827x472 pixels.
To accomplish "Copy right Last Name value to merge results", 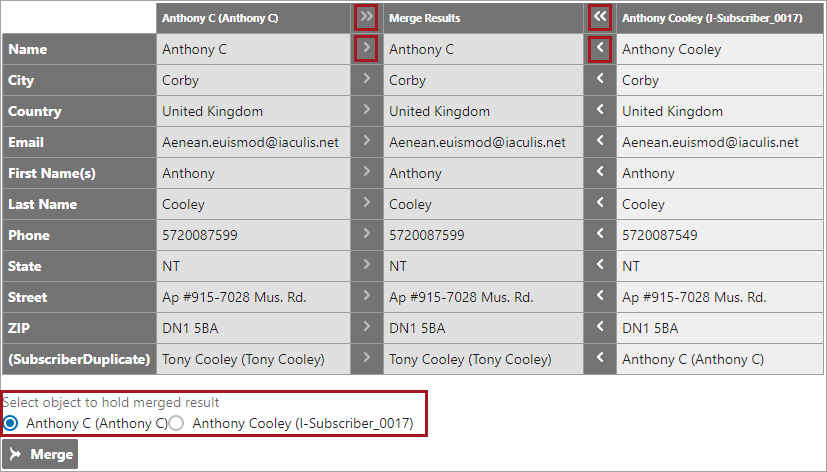I will [x=599, y=203].
